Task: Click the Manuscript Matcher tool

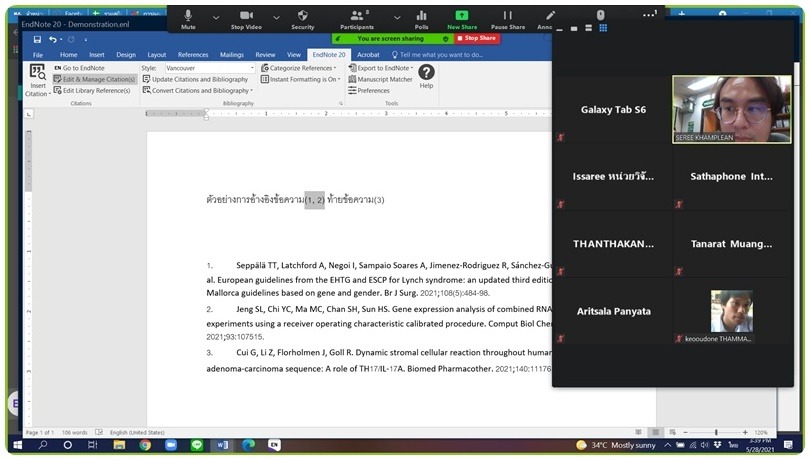Action: pyautogui.click(x=384, y=79)
